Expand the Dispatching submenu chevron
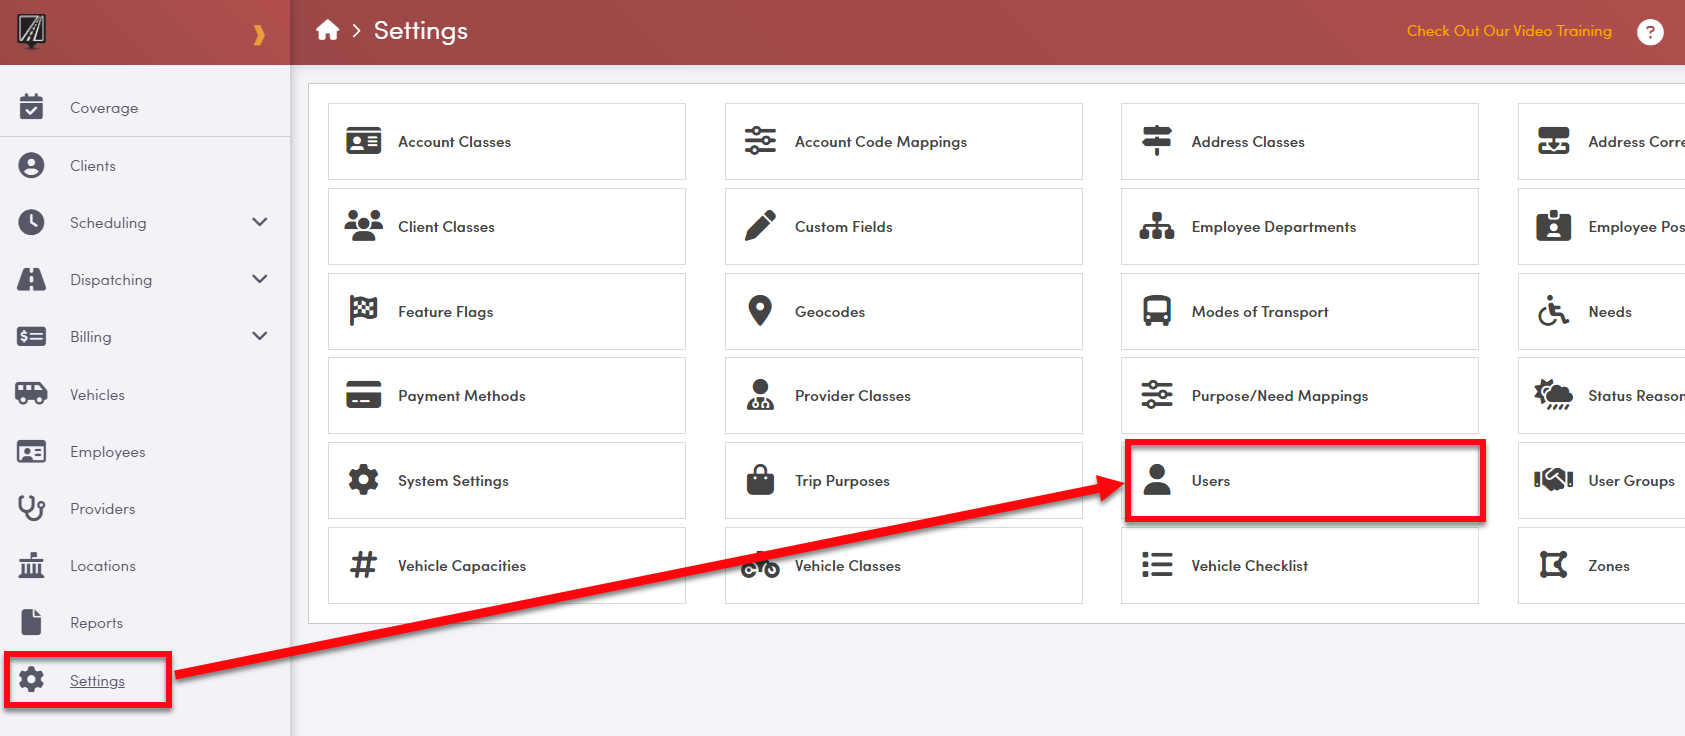 [260, 279]
